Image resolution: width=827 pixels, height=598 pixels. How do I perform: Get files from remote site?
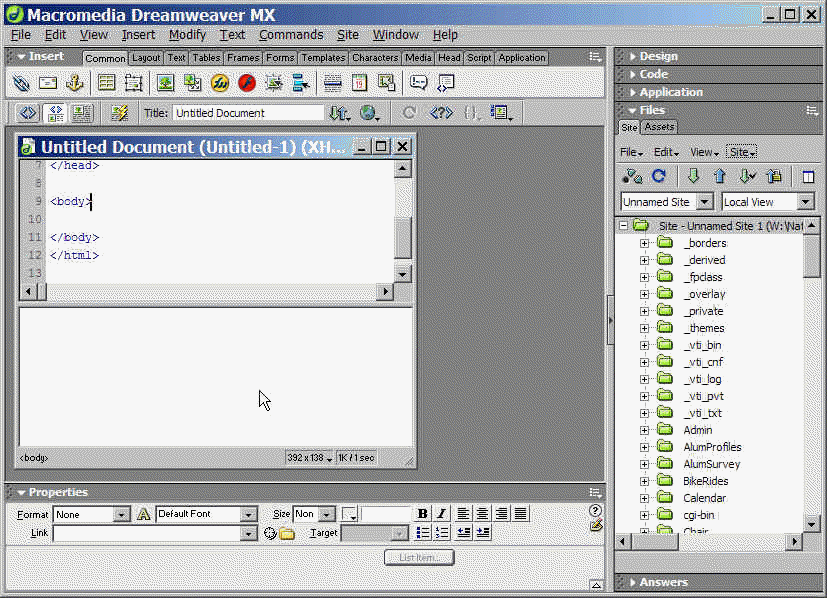pos(693,176)
